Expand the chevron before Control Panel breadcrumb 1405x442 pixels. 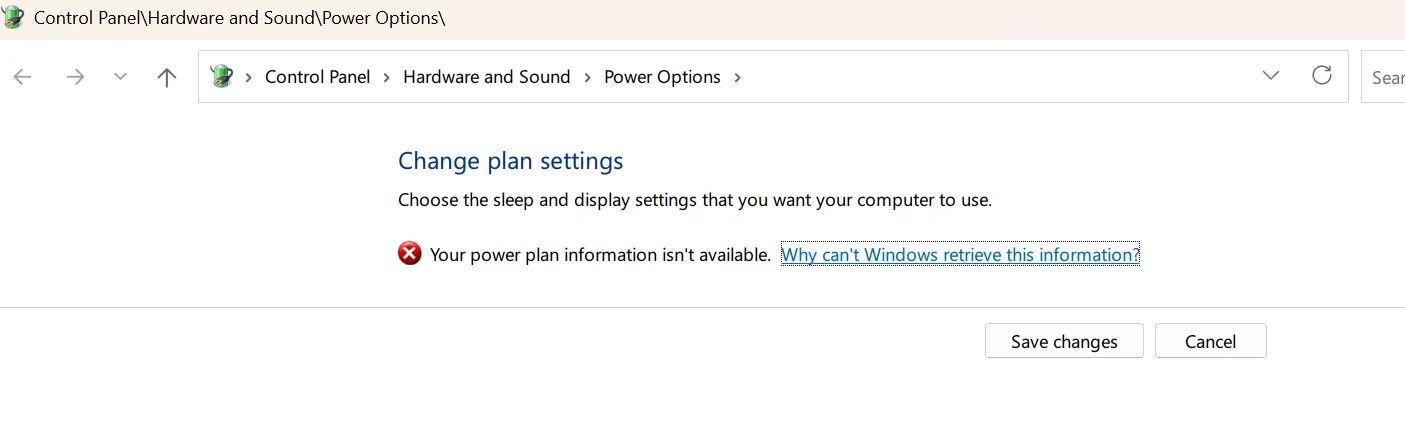248,77
